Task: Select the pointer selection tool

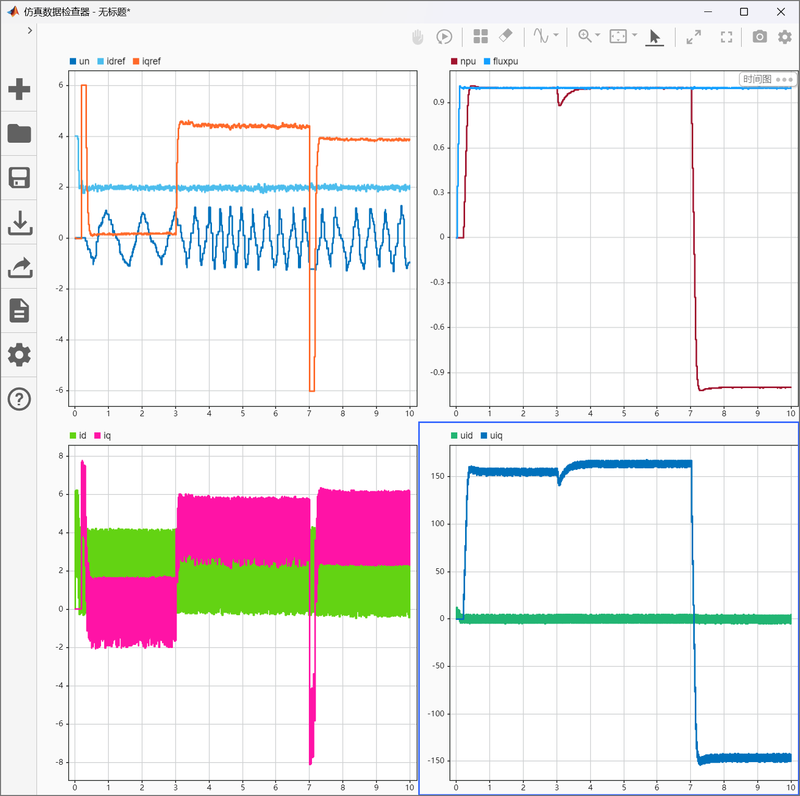Action: tap(655, 37)
